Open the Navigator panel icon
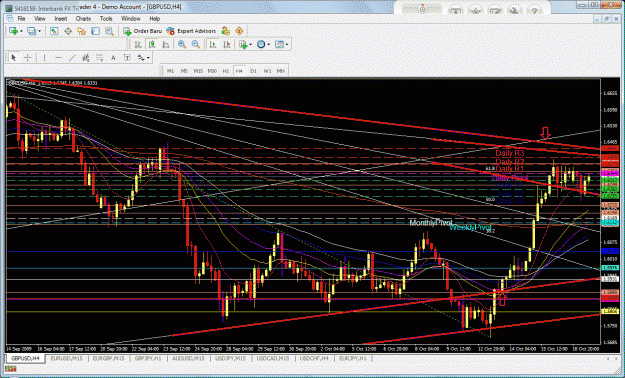The height and width of the screenshot is (378, 625). pyautogui.click(x=82, y=31)
